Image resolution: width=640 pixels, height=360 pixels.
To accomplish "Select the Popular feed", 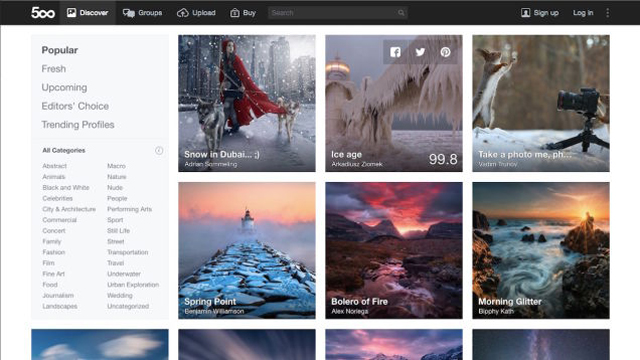I will [x=60, y=50].
